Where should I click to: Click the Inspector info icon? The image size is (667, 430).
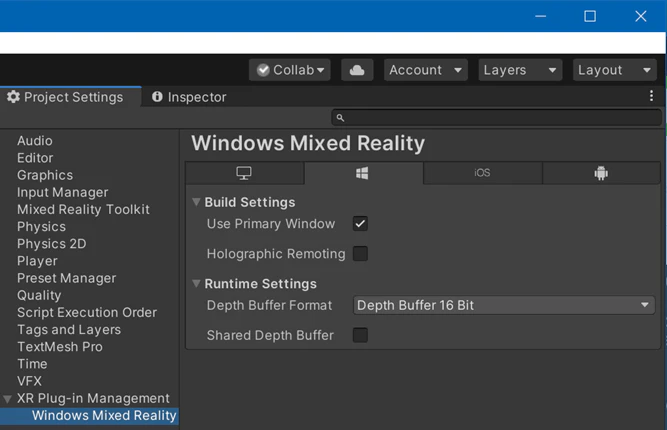(x=157, y=97)
